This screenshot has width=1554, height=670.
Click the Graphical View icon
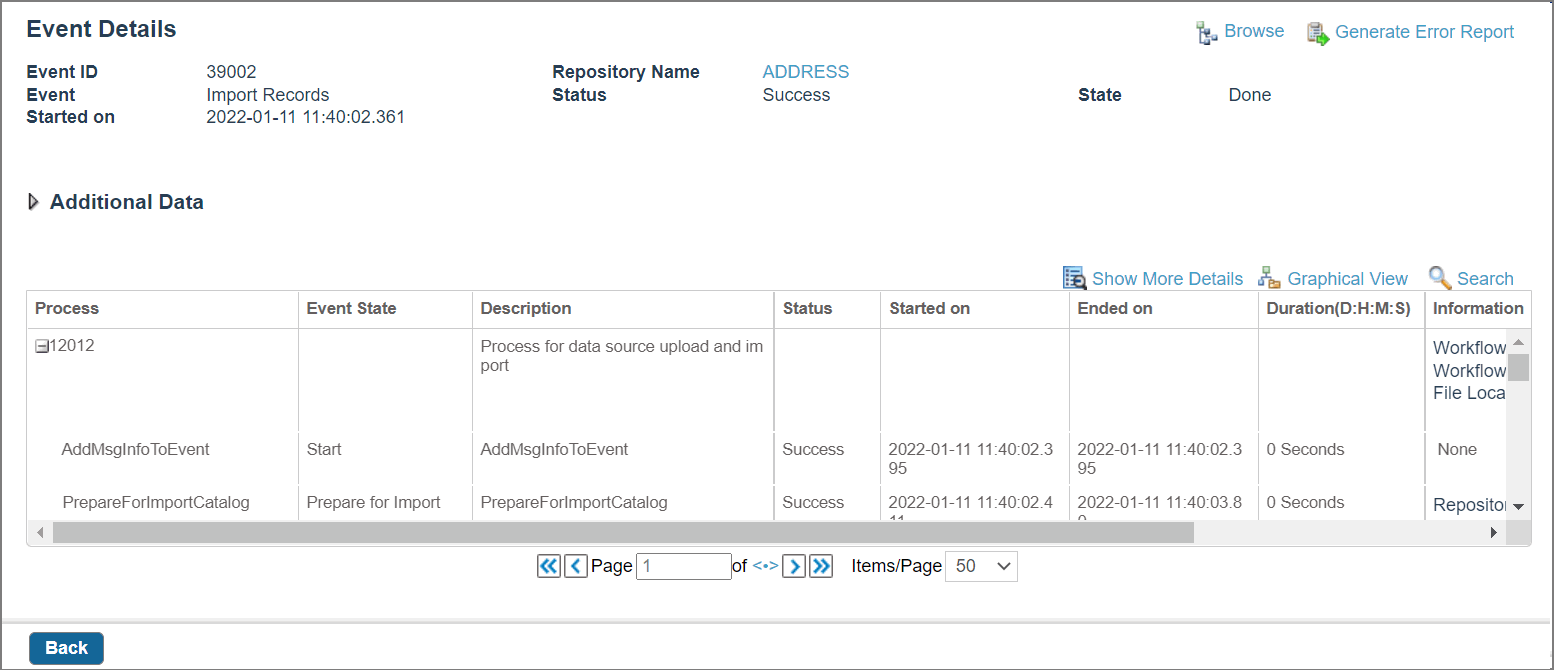pos(1269,278)
